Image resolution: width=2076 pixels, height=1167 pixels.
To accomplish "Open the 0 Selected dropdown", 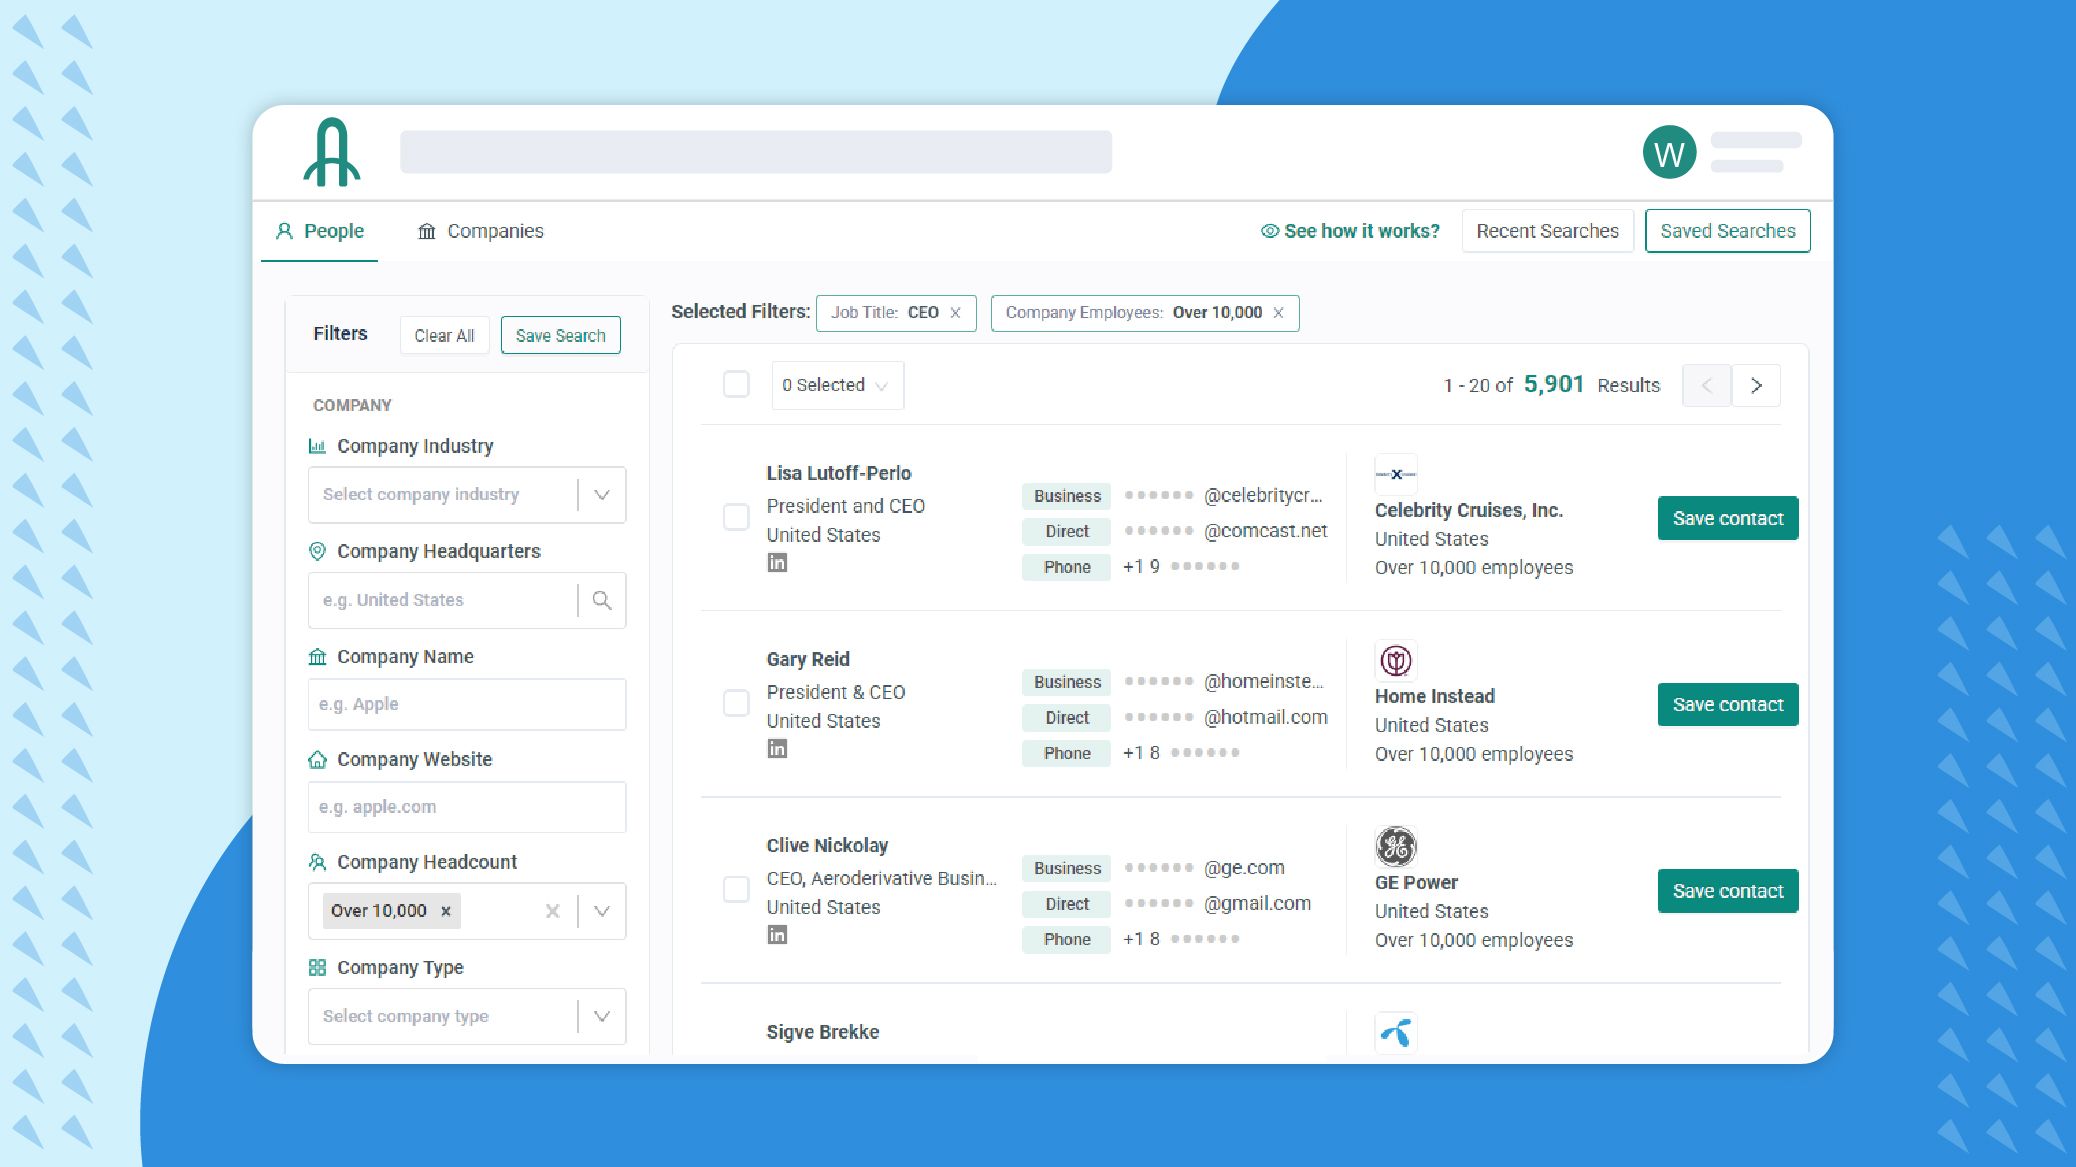I will click(x=837, y=386).
